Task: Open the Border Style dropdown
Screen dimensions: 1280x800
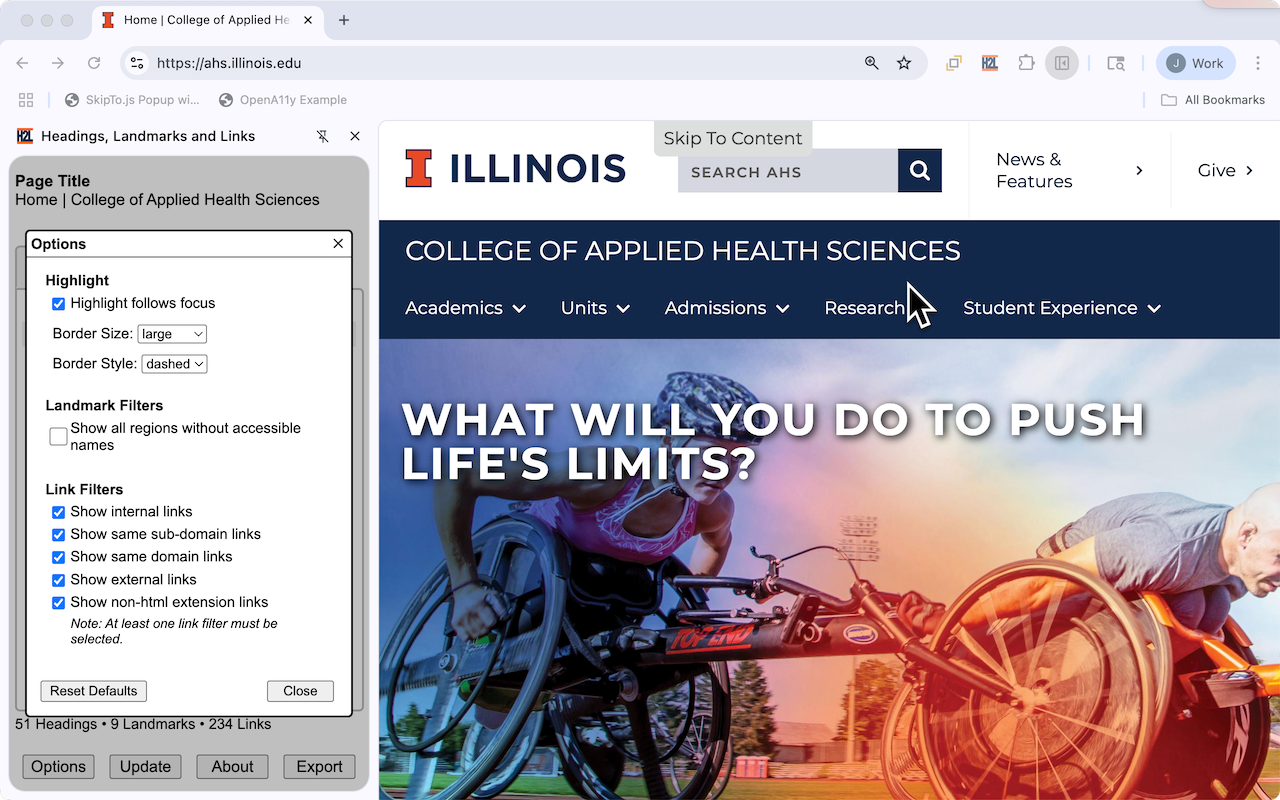Action: tap(174, 364)
